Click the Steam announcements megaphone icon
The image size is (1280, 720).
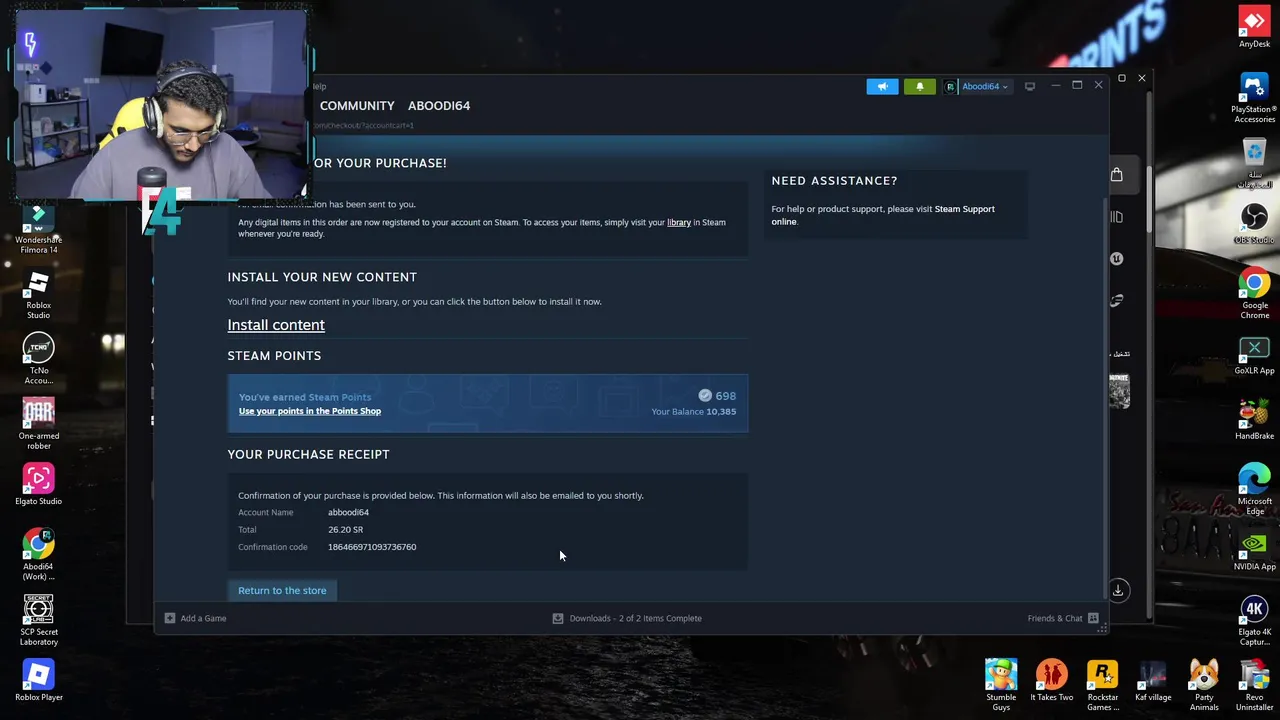tap(882, 87)
